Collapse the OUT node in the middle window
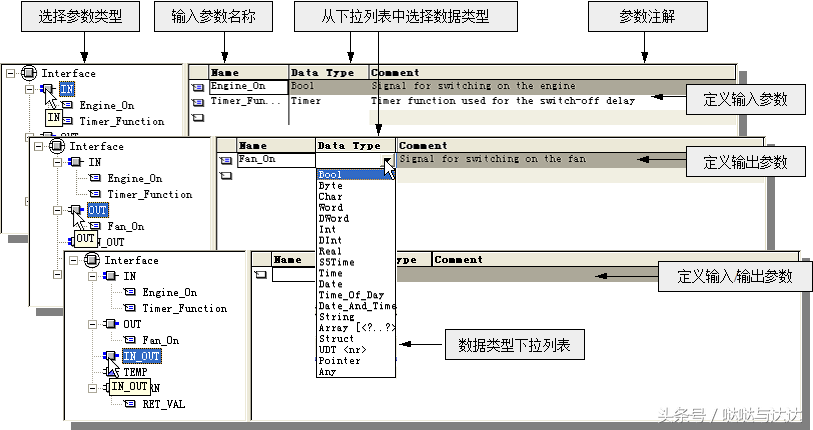This screenshot has height=430, width=813. pos(58,210)
